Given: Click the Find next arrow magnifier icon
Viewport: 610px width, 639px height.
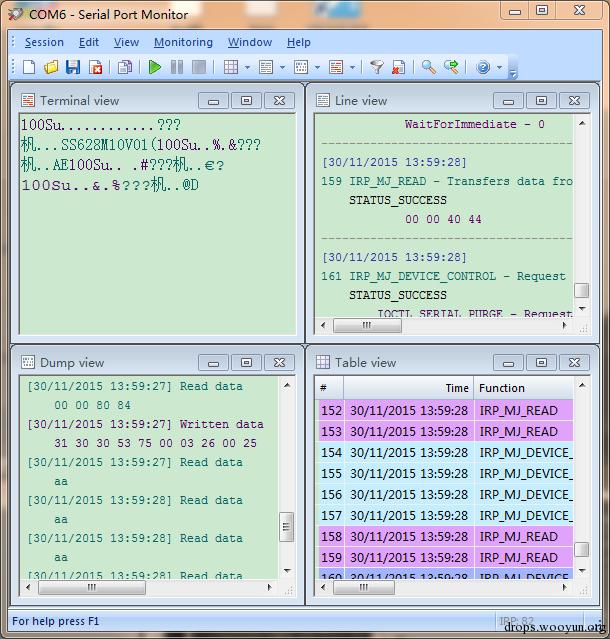Looking at the screenshot, I should point(451,67).
